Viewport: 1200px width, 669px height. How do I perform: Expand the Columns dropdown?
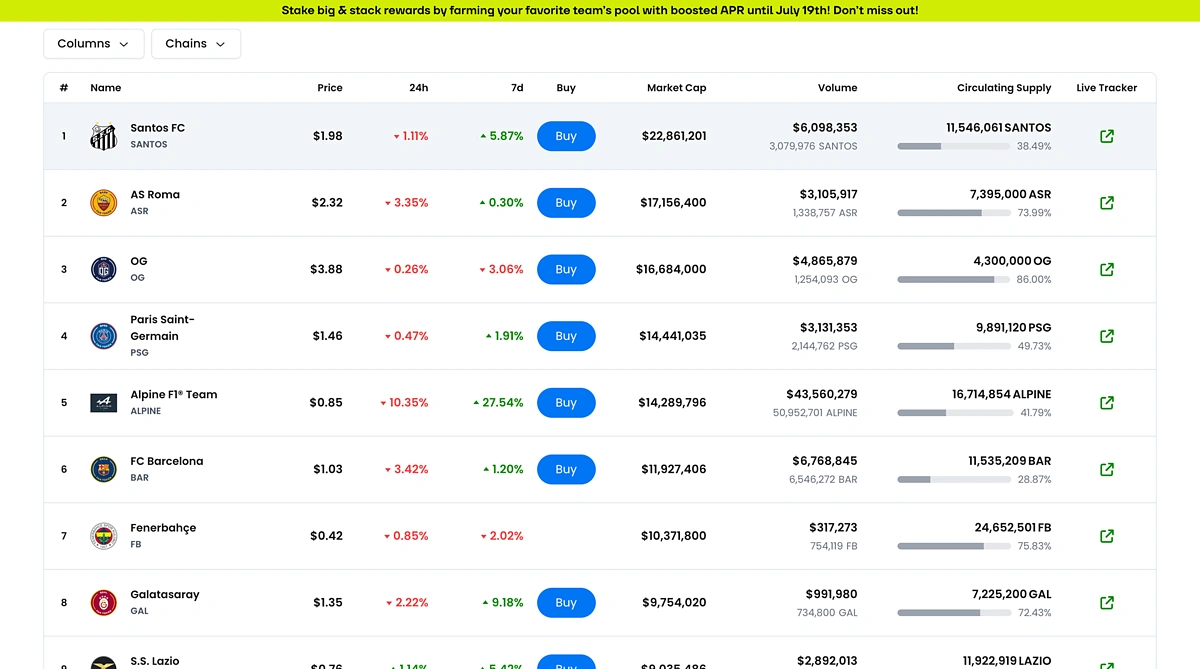(93, 44)
